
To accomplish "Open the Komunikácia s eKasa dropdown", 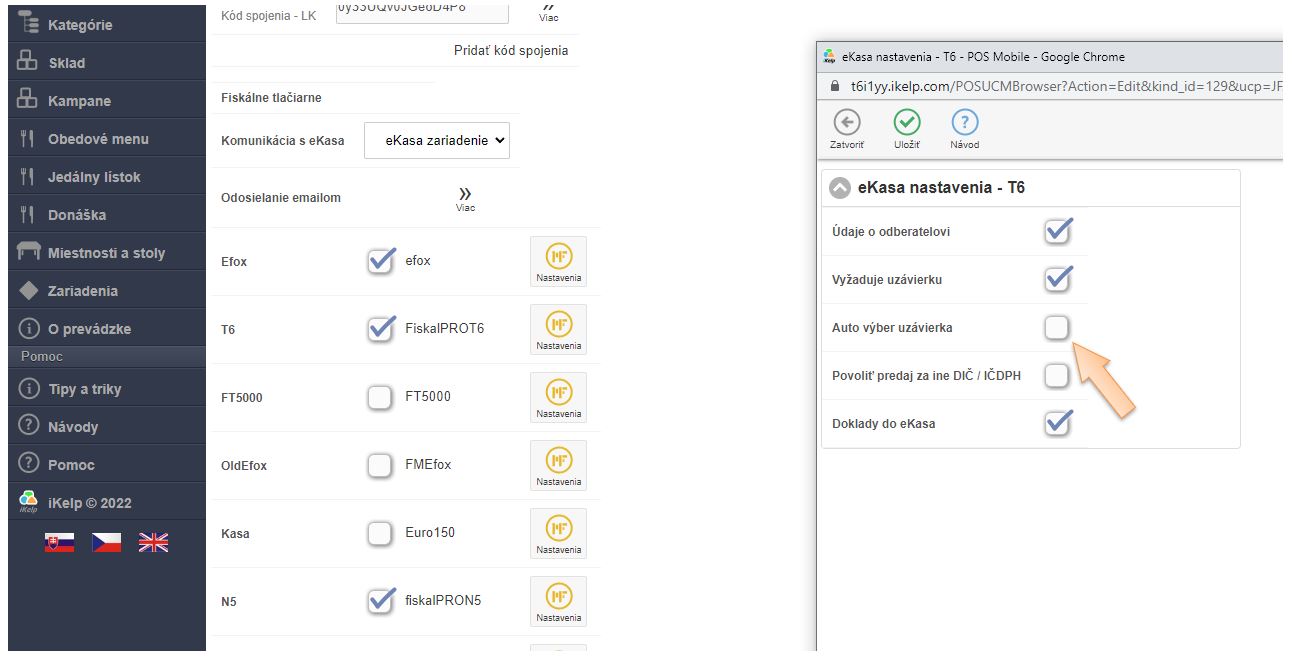I will 437,141.
